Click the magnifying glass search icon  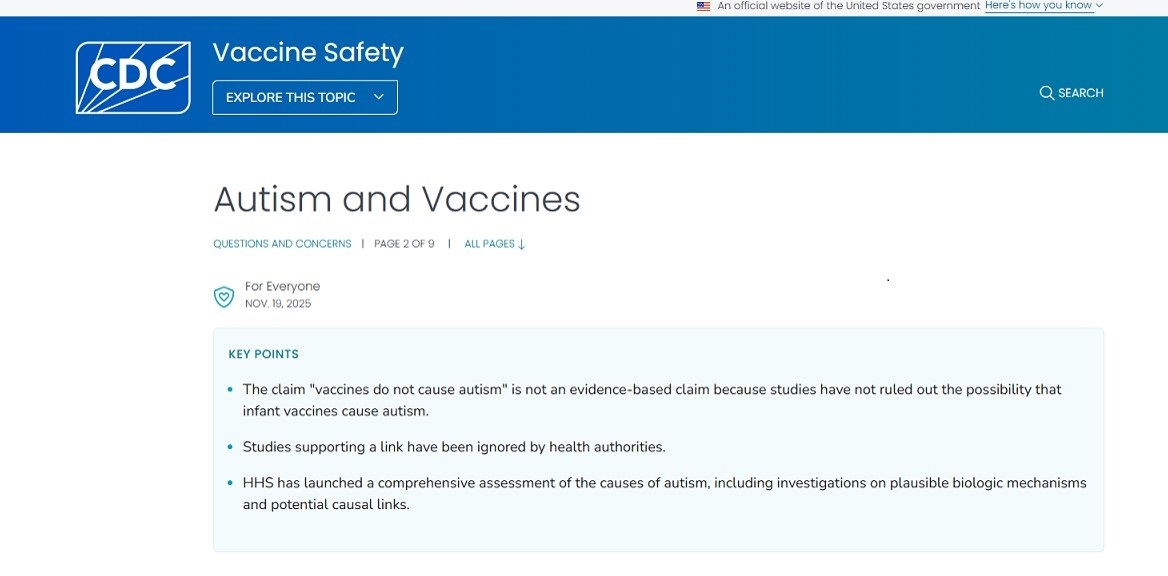1046,93
